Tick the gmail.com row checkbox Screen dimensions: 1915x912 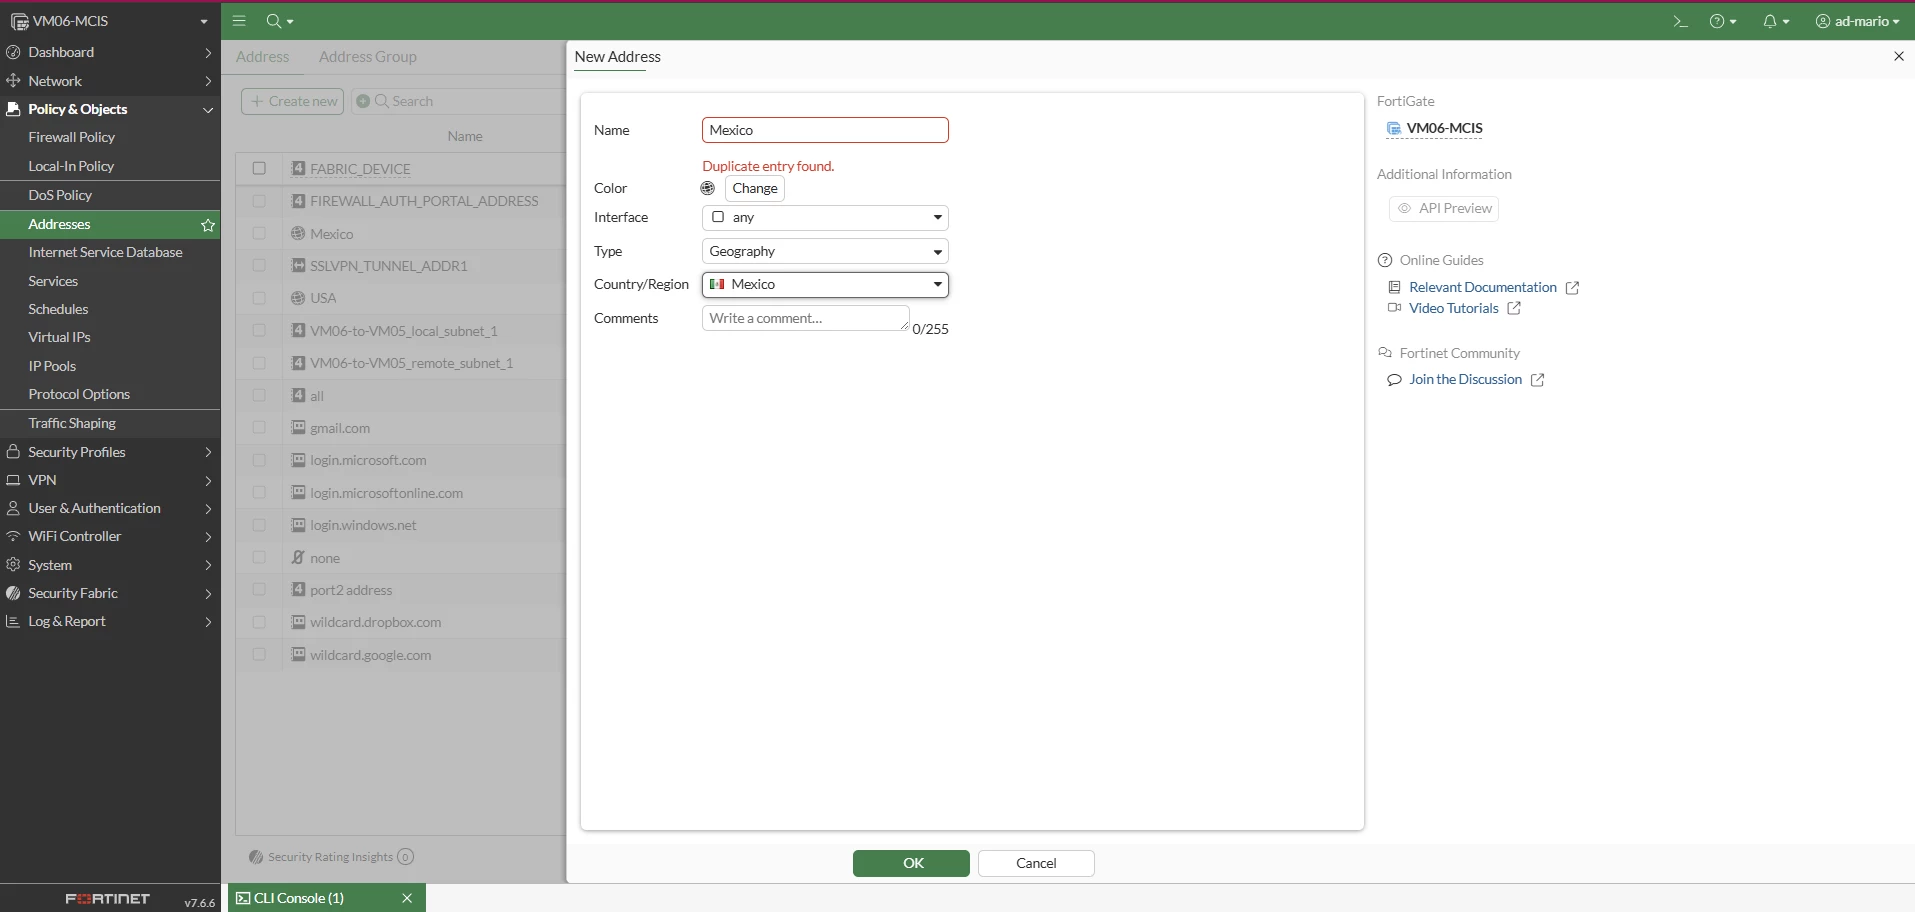[x=259, y=428]
